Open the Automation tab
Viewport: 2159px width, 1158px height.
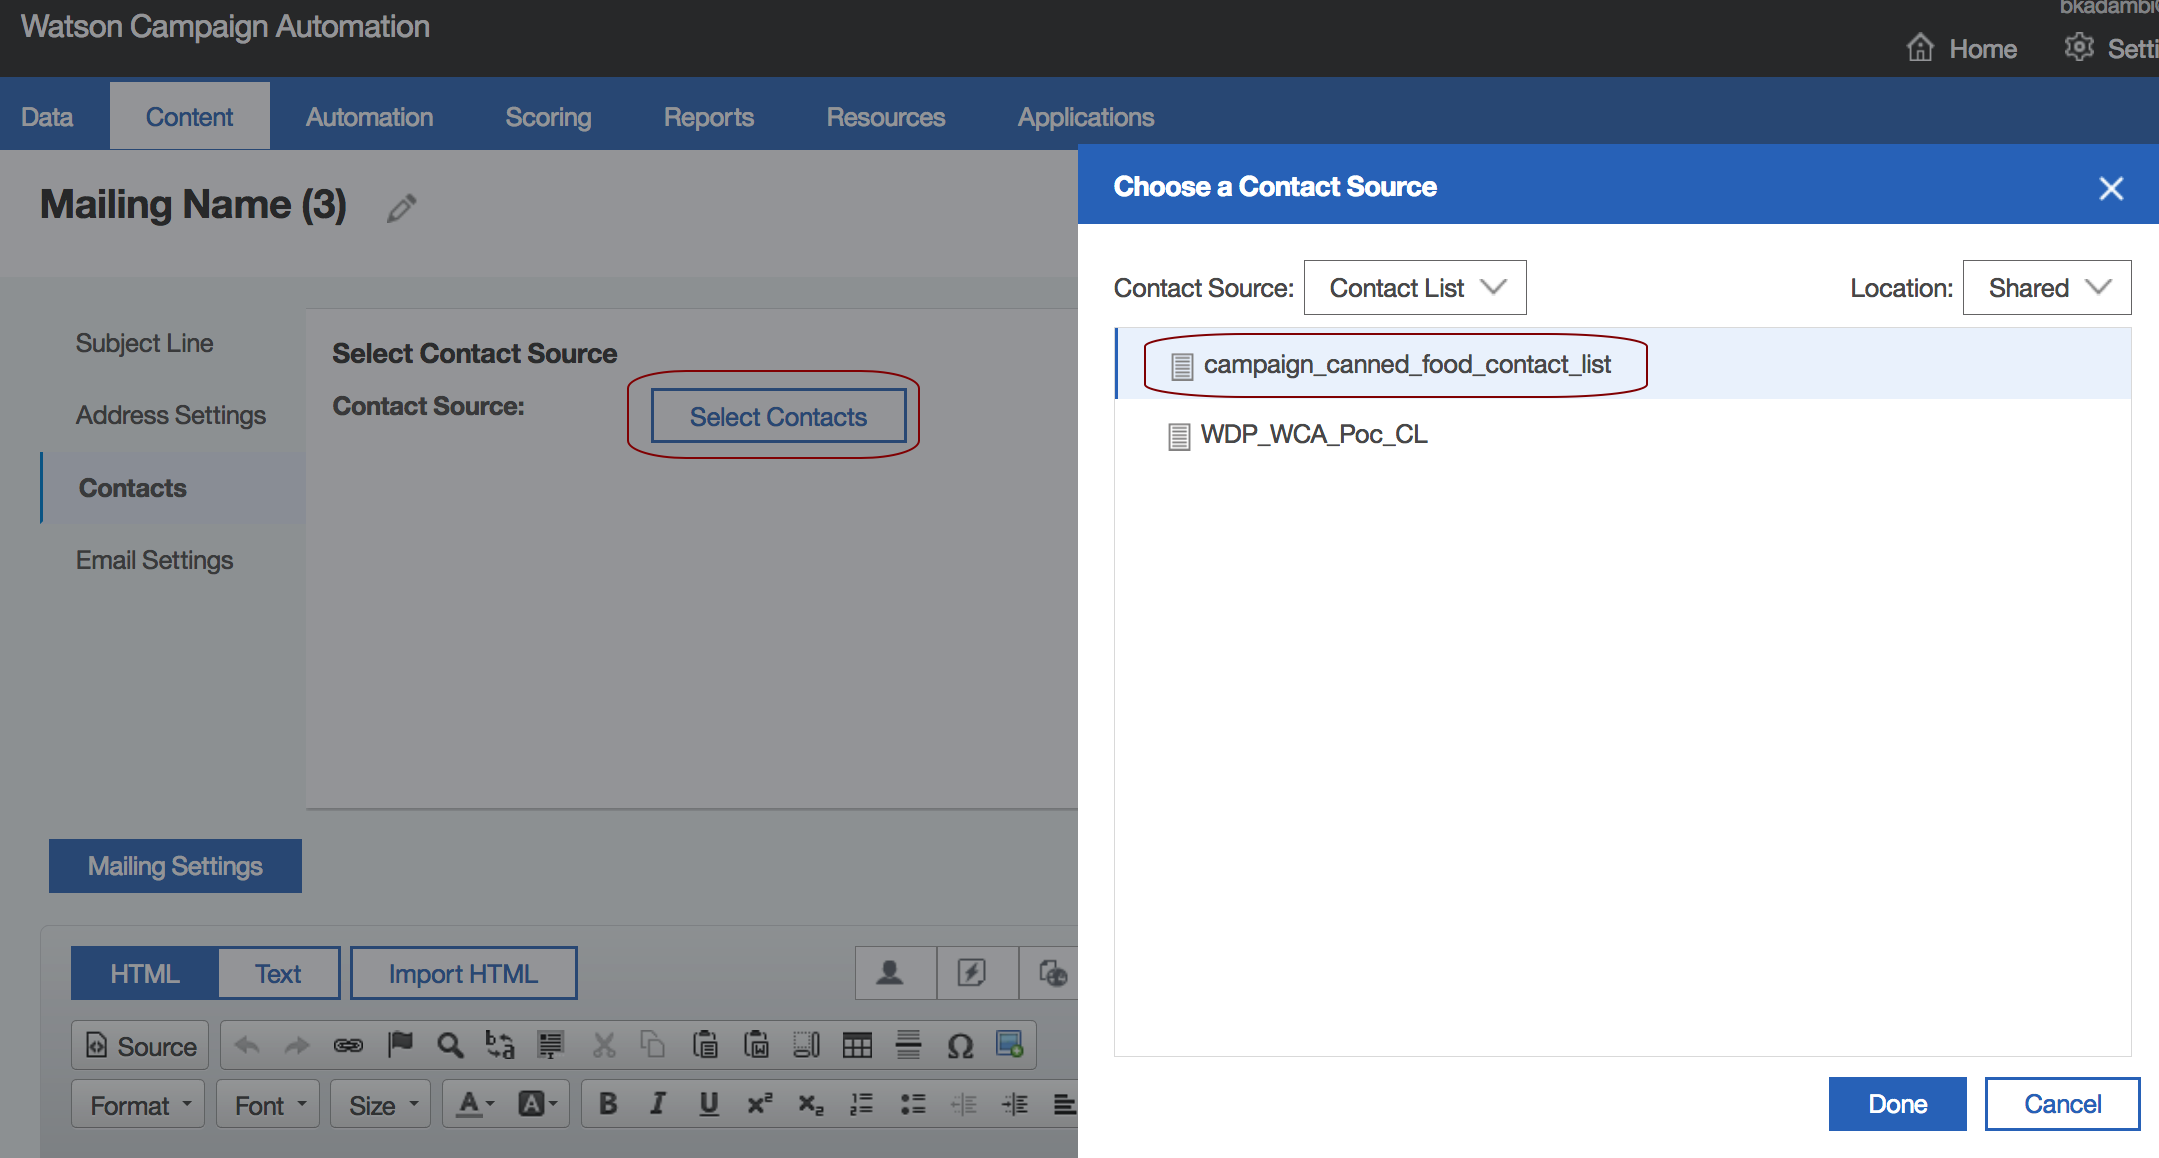click(x=369, y=117)
